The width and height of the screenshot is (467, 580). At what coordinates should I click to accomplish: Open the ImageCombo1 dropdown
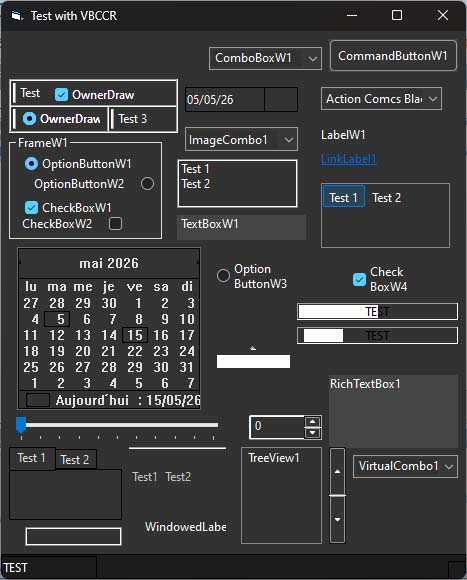[289, 140]
